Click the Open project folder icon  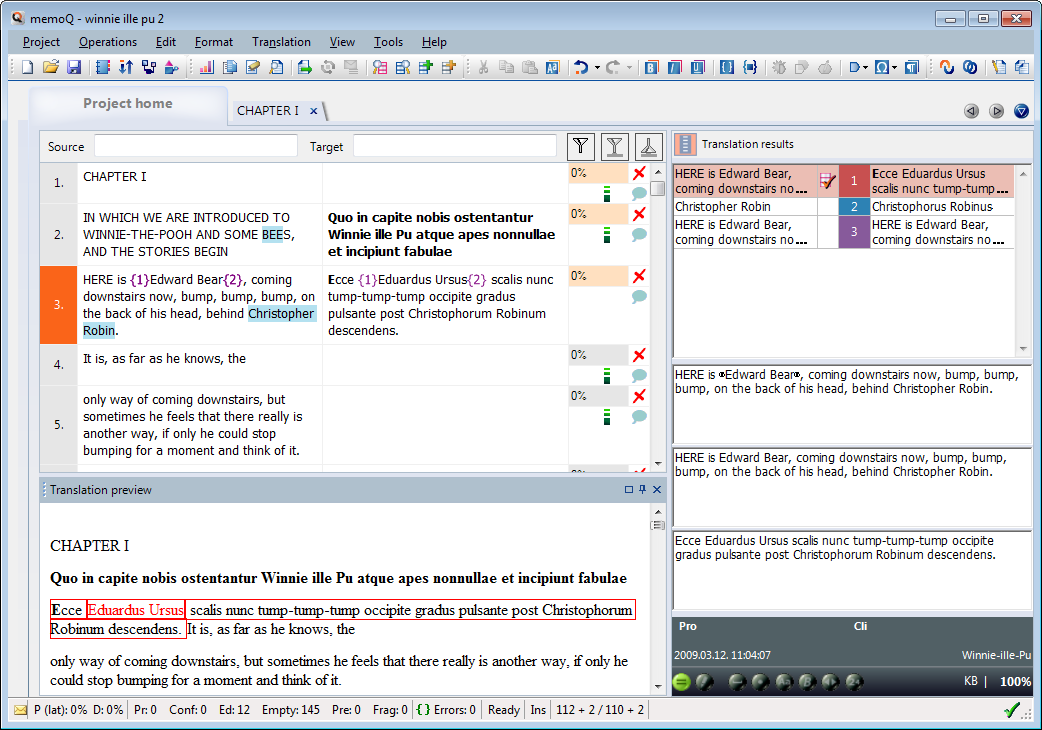tap(51, 67)
